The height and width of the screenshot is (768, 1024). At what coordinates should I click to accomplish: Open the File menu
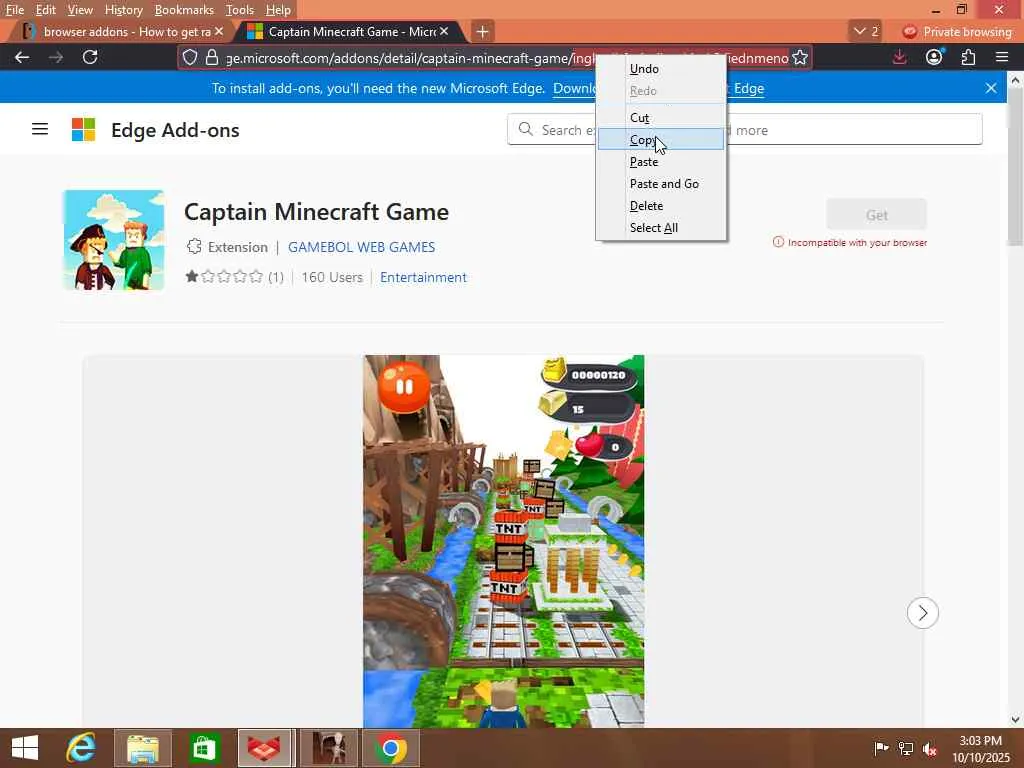click(14, 10)
